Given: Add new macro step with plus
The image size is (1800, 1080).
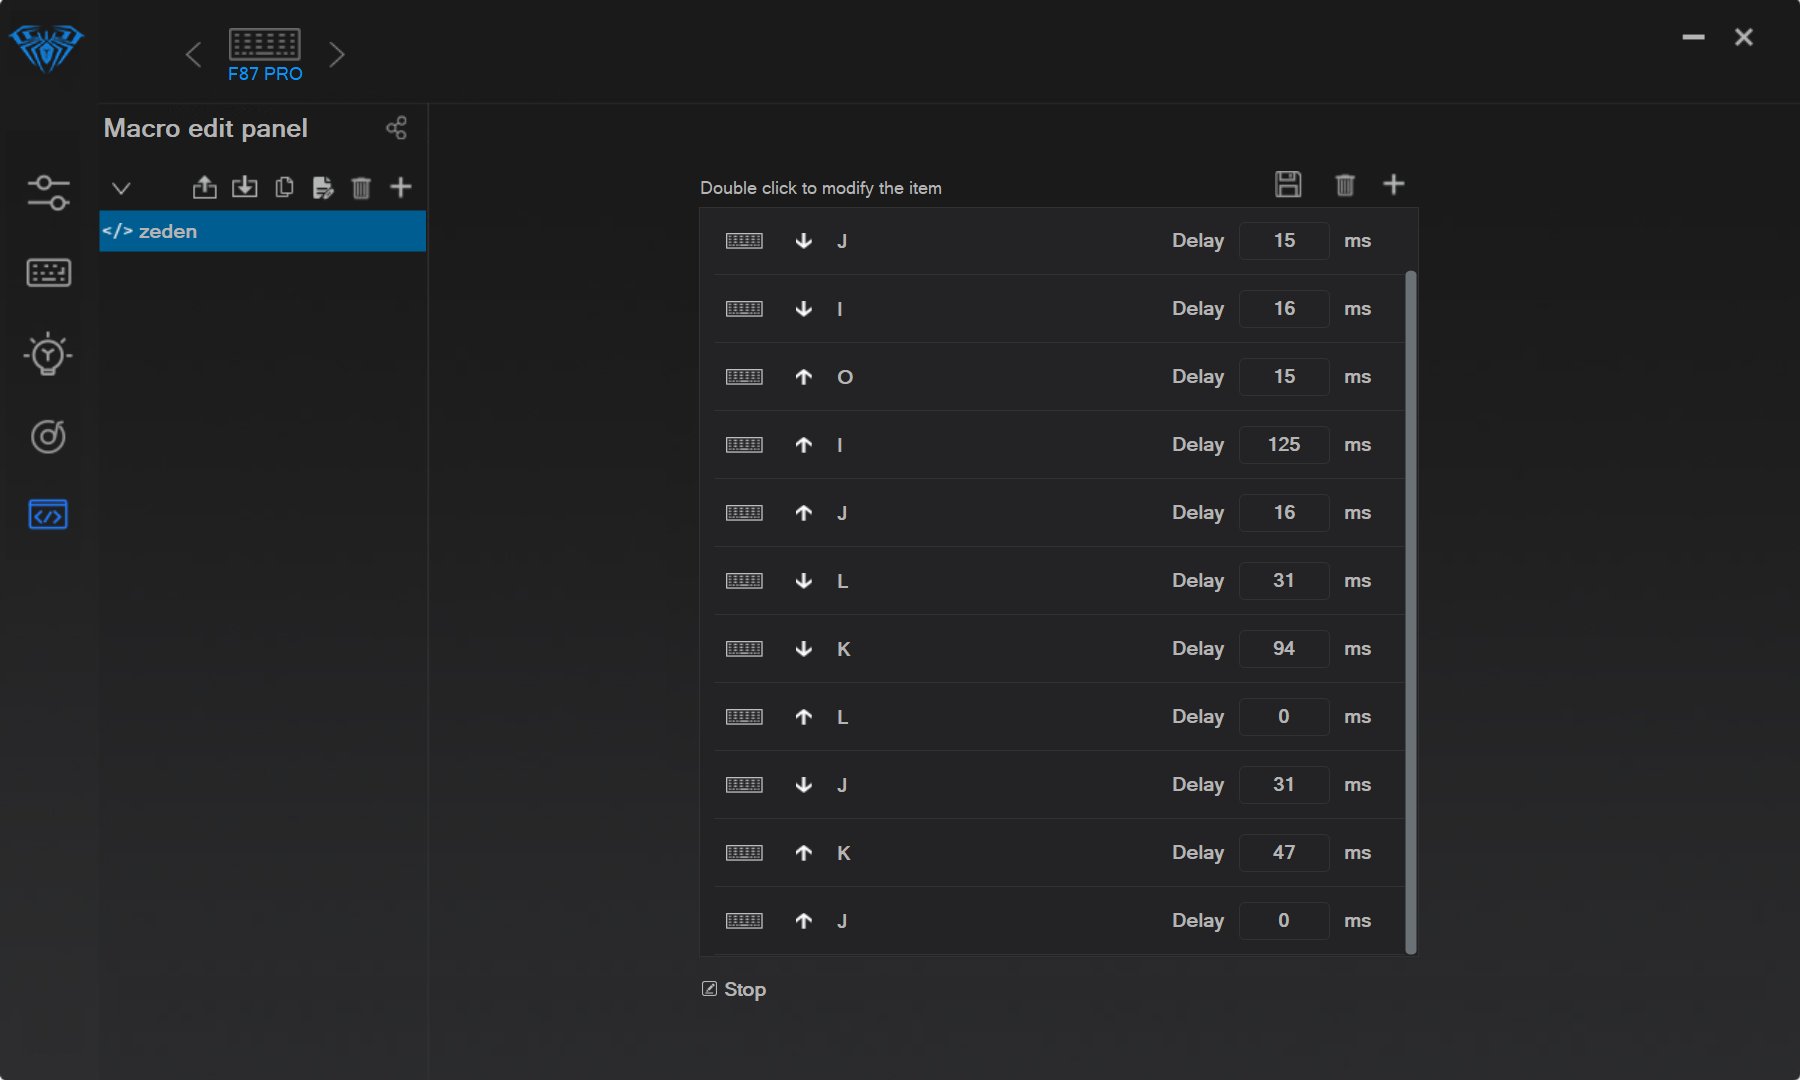Looking at the screenshot, I should pos(1393,184).
